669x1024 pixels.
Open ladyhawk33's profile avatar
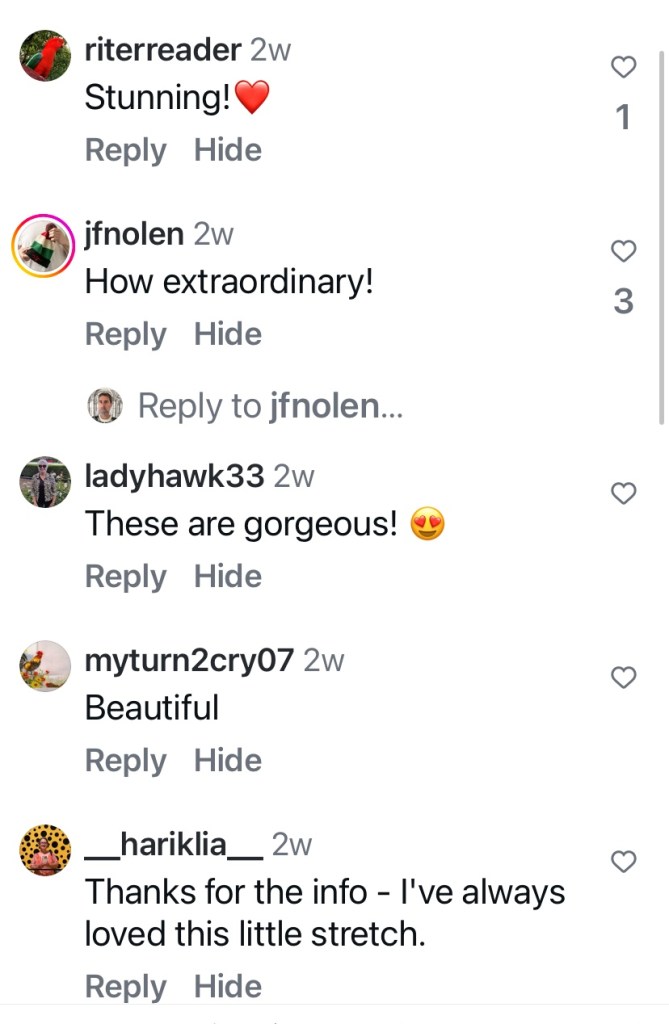pos(45,482)
